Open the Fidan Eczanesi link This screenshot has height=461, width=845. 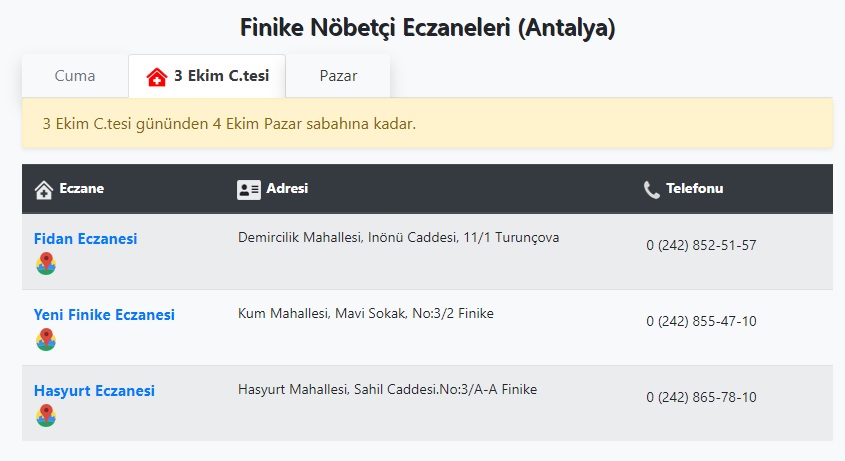point(86,238)
